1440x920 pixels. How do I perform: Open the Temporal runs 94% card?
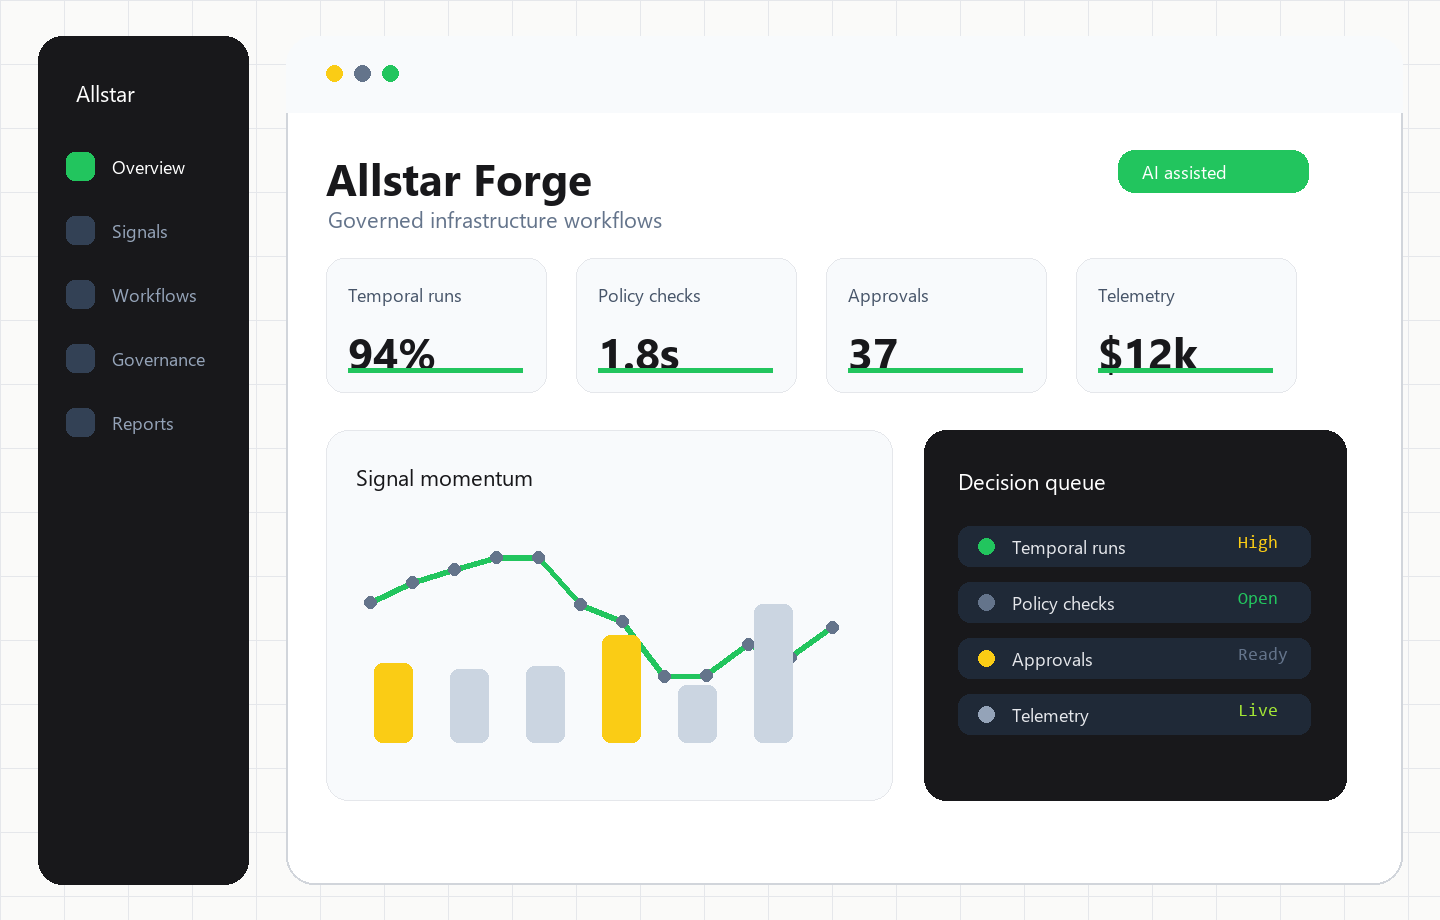pyautogui.click(x=436, y=325)
